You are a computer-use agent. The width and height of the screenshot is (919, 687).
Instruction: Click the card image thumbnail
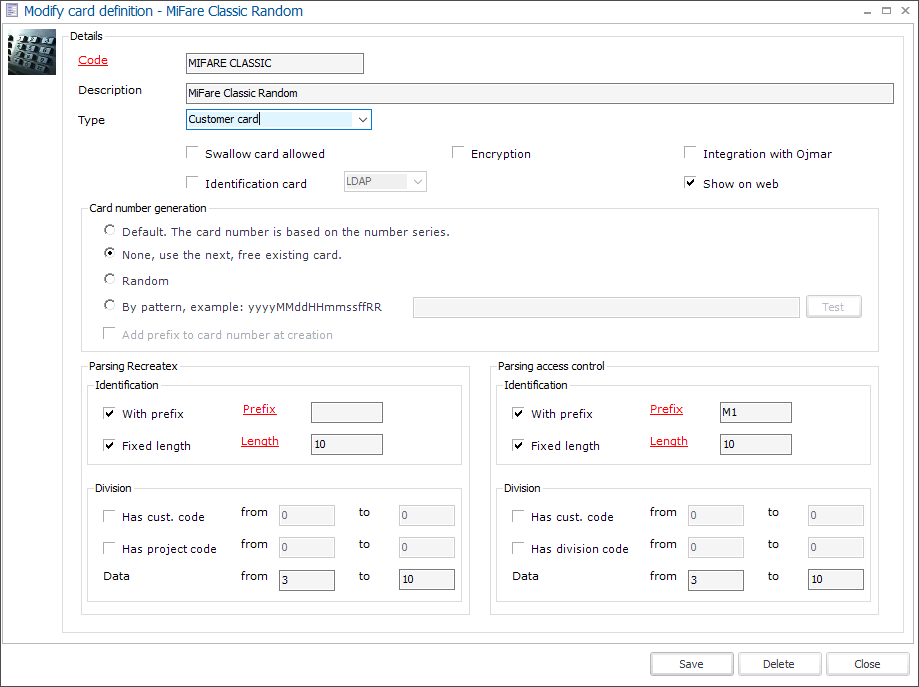point(31,50)
